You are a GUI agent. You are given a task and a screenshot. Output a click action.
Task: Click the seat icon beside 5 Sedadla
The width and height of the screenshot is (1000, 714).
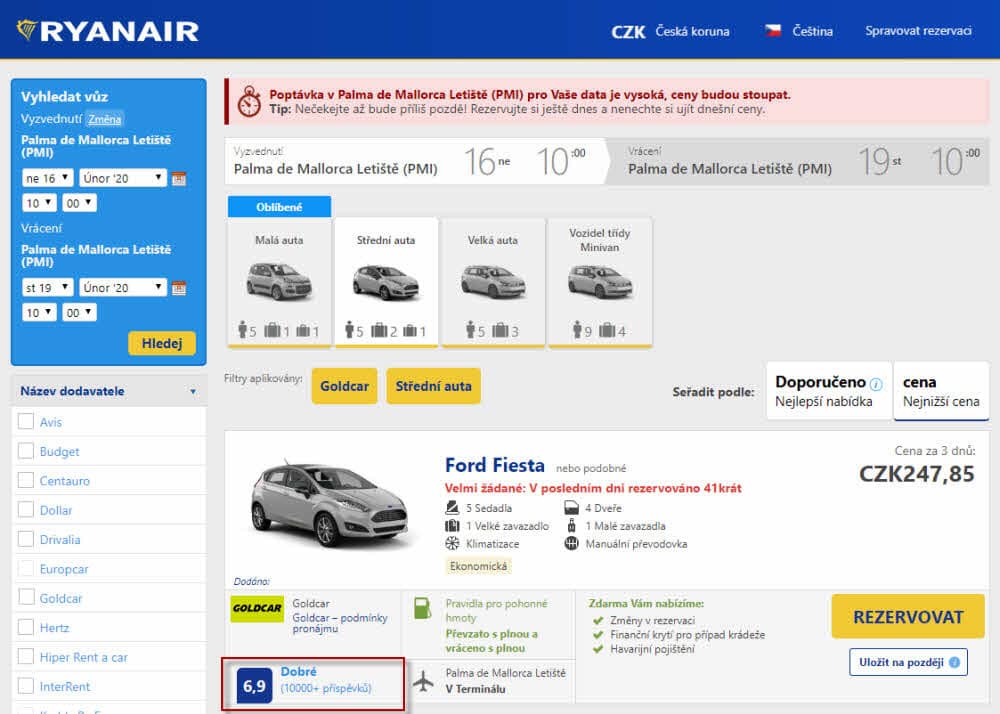coord(452,507)
